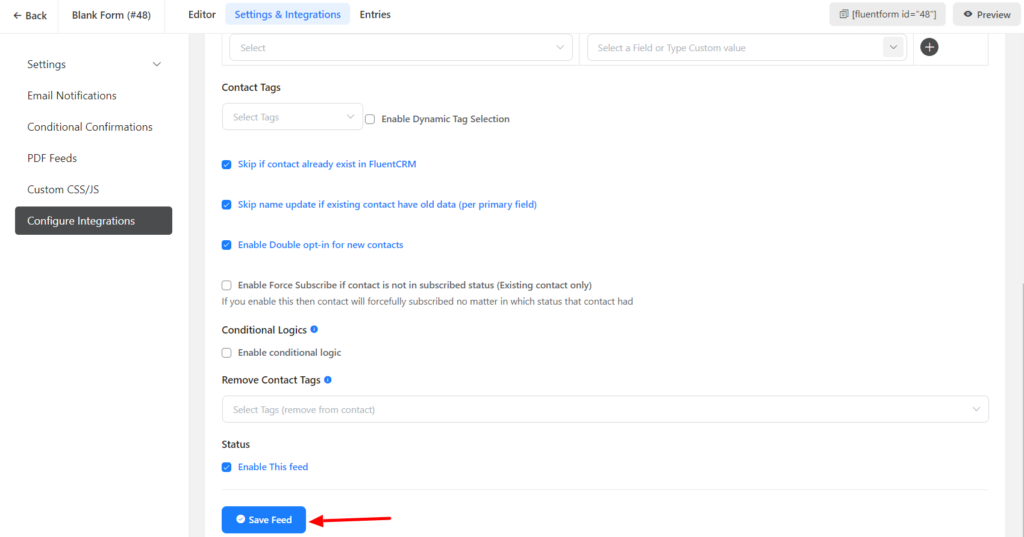The image size is (1024, 537).
Task: Open the Select Tags dropdown under Contact Tags
Action: 292,117
